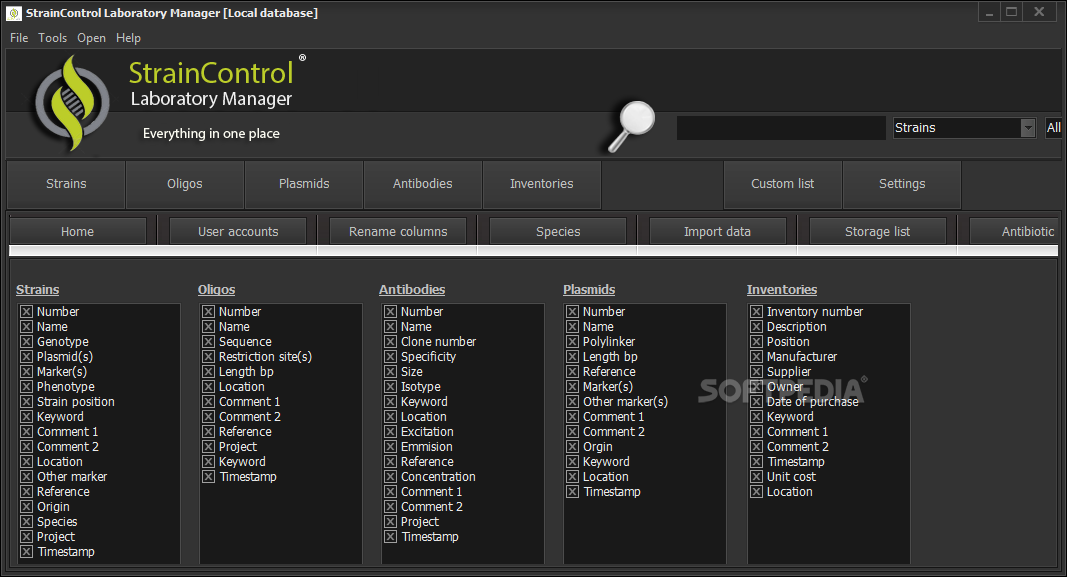Go to the Antibodies tab

pyautogui.click(x=423, y=184)
